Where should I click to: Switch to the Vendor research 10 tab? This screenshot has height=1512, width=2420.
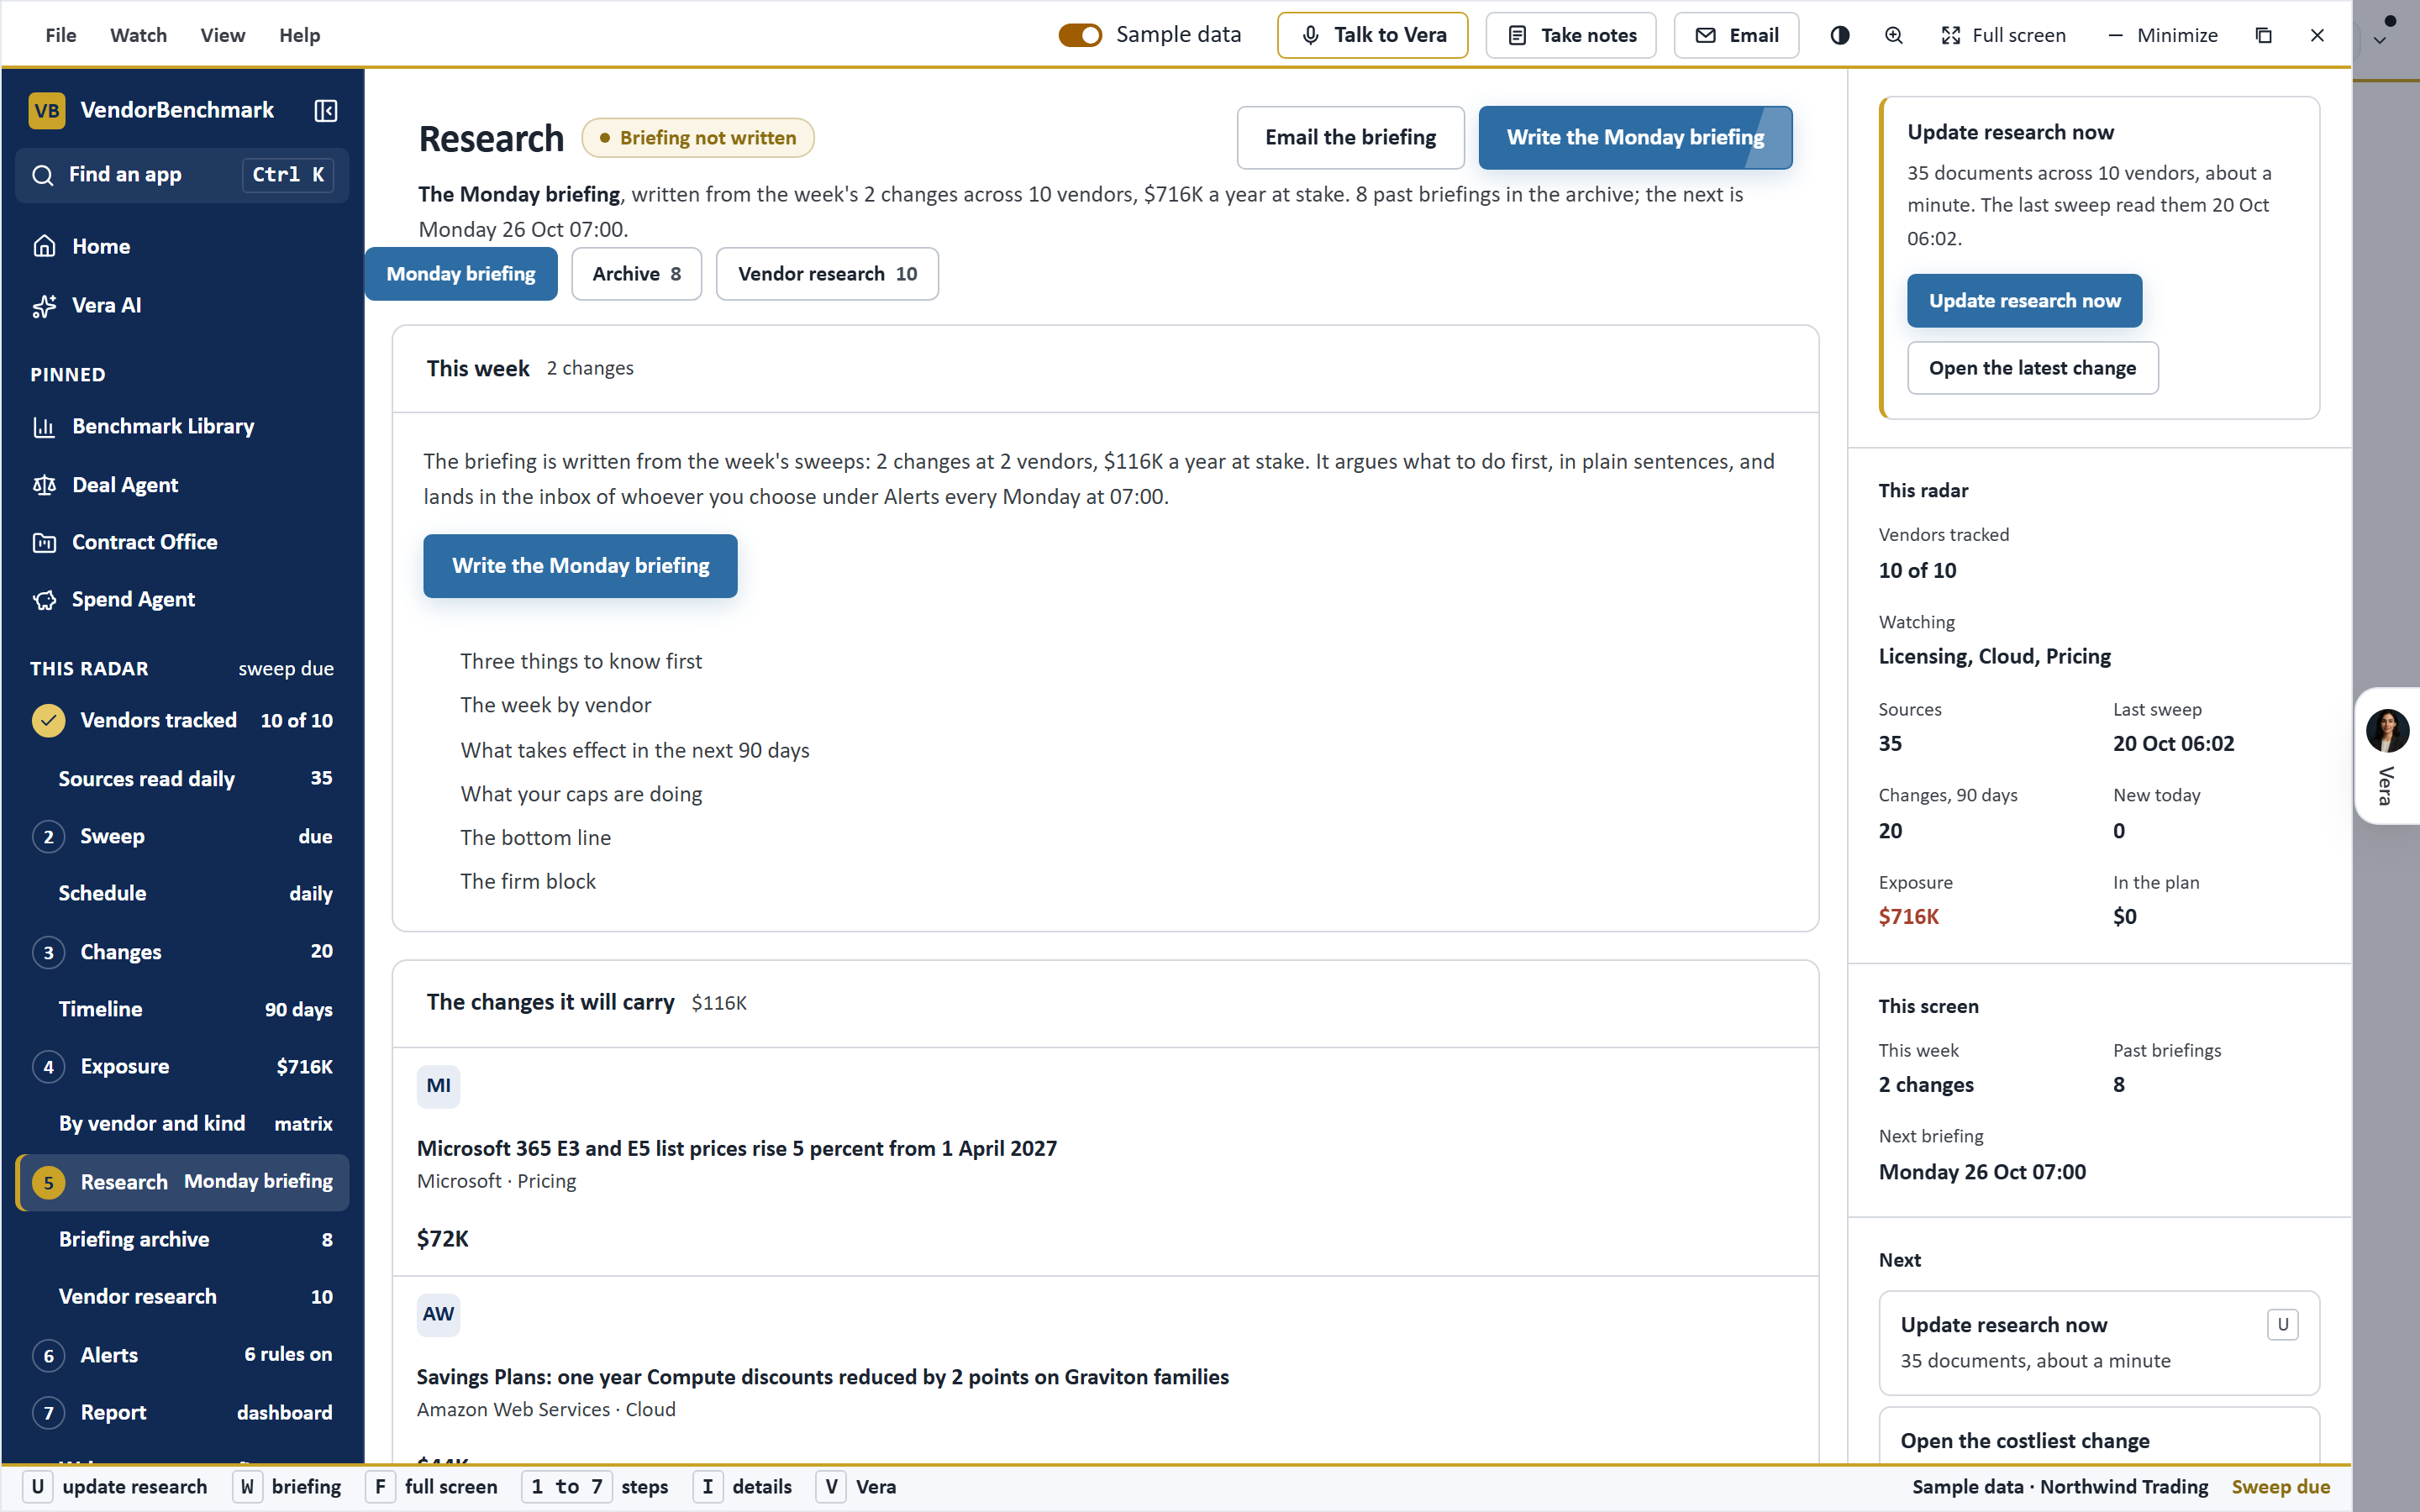(x=827, y=274)
